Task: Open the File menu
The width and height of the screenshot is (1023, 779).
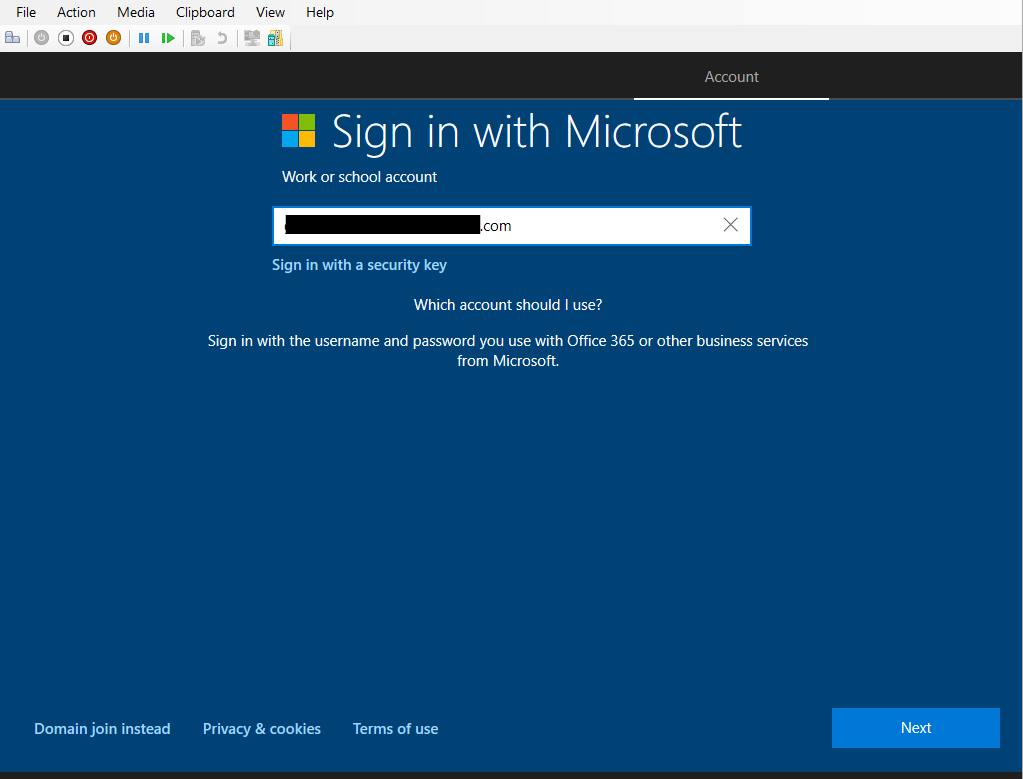Action: [26, 12]
